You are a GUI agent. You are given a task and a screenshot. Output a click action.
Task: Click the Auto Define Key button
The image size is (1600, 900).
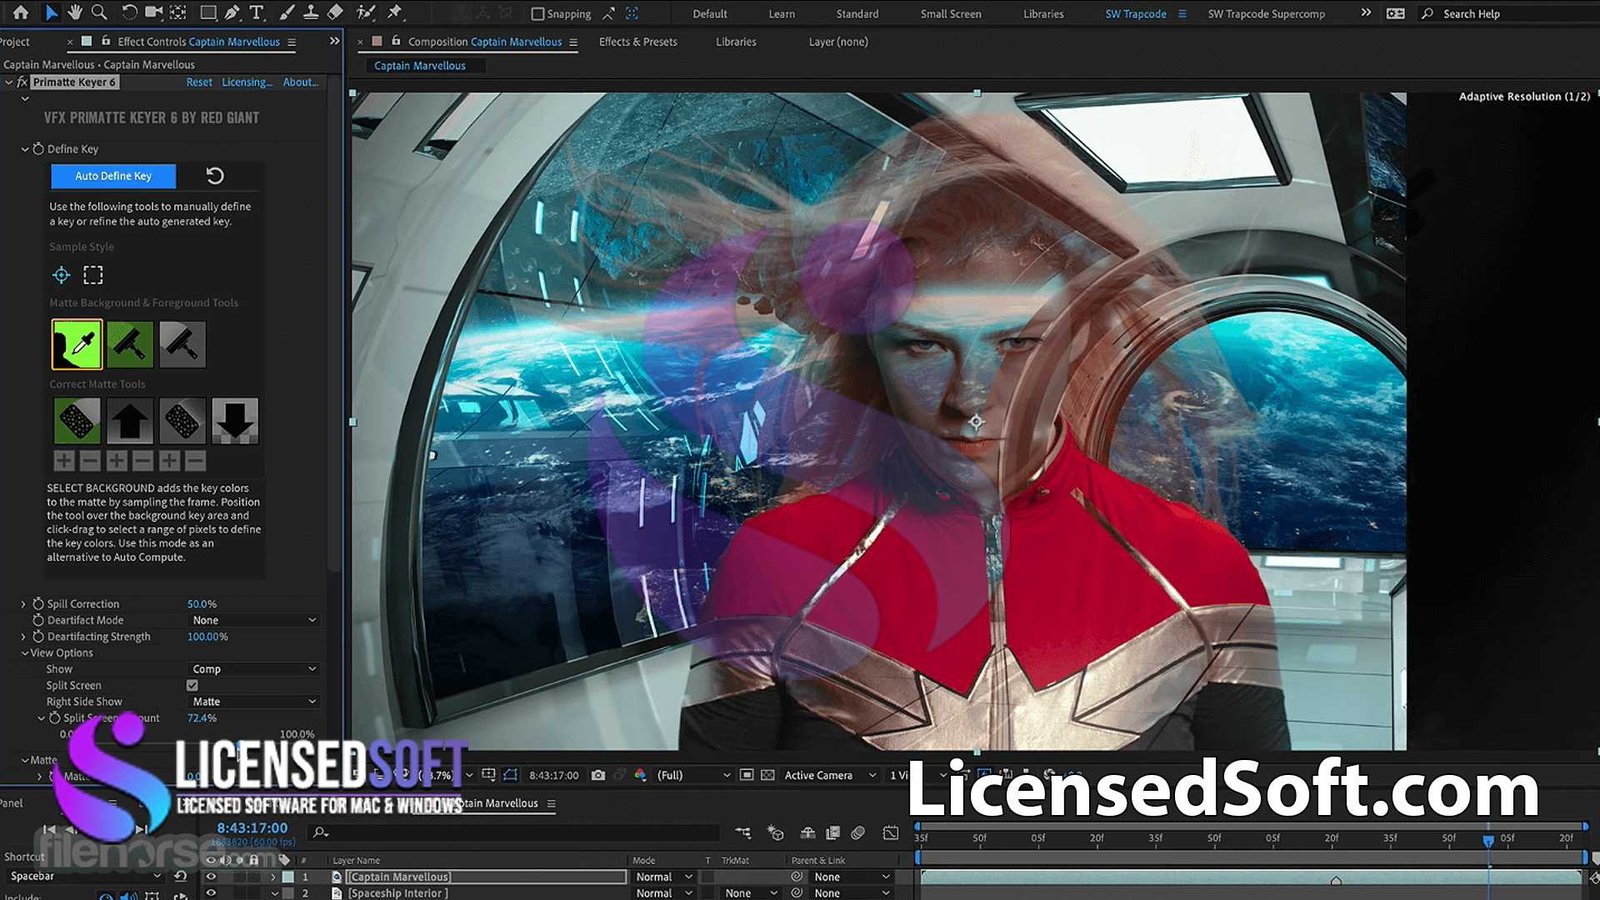point(113,176)
